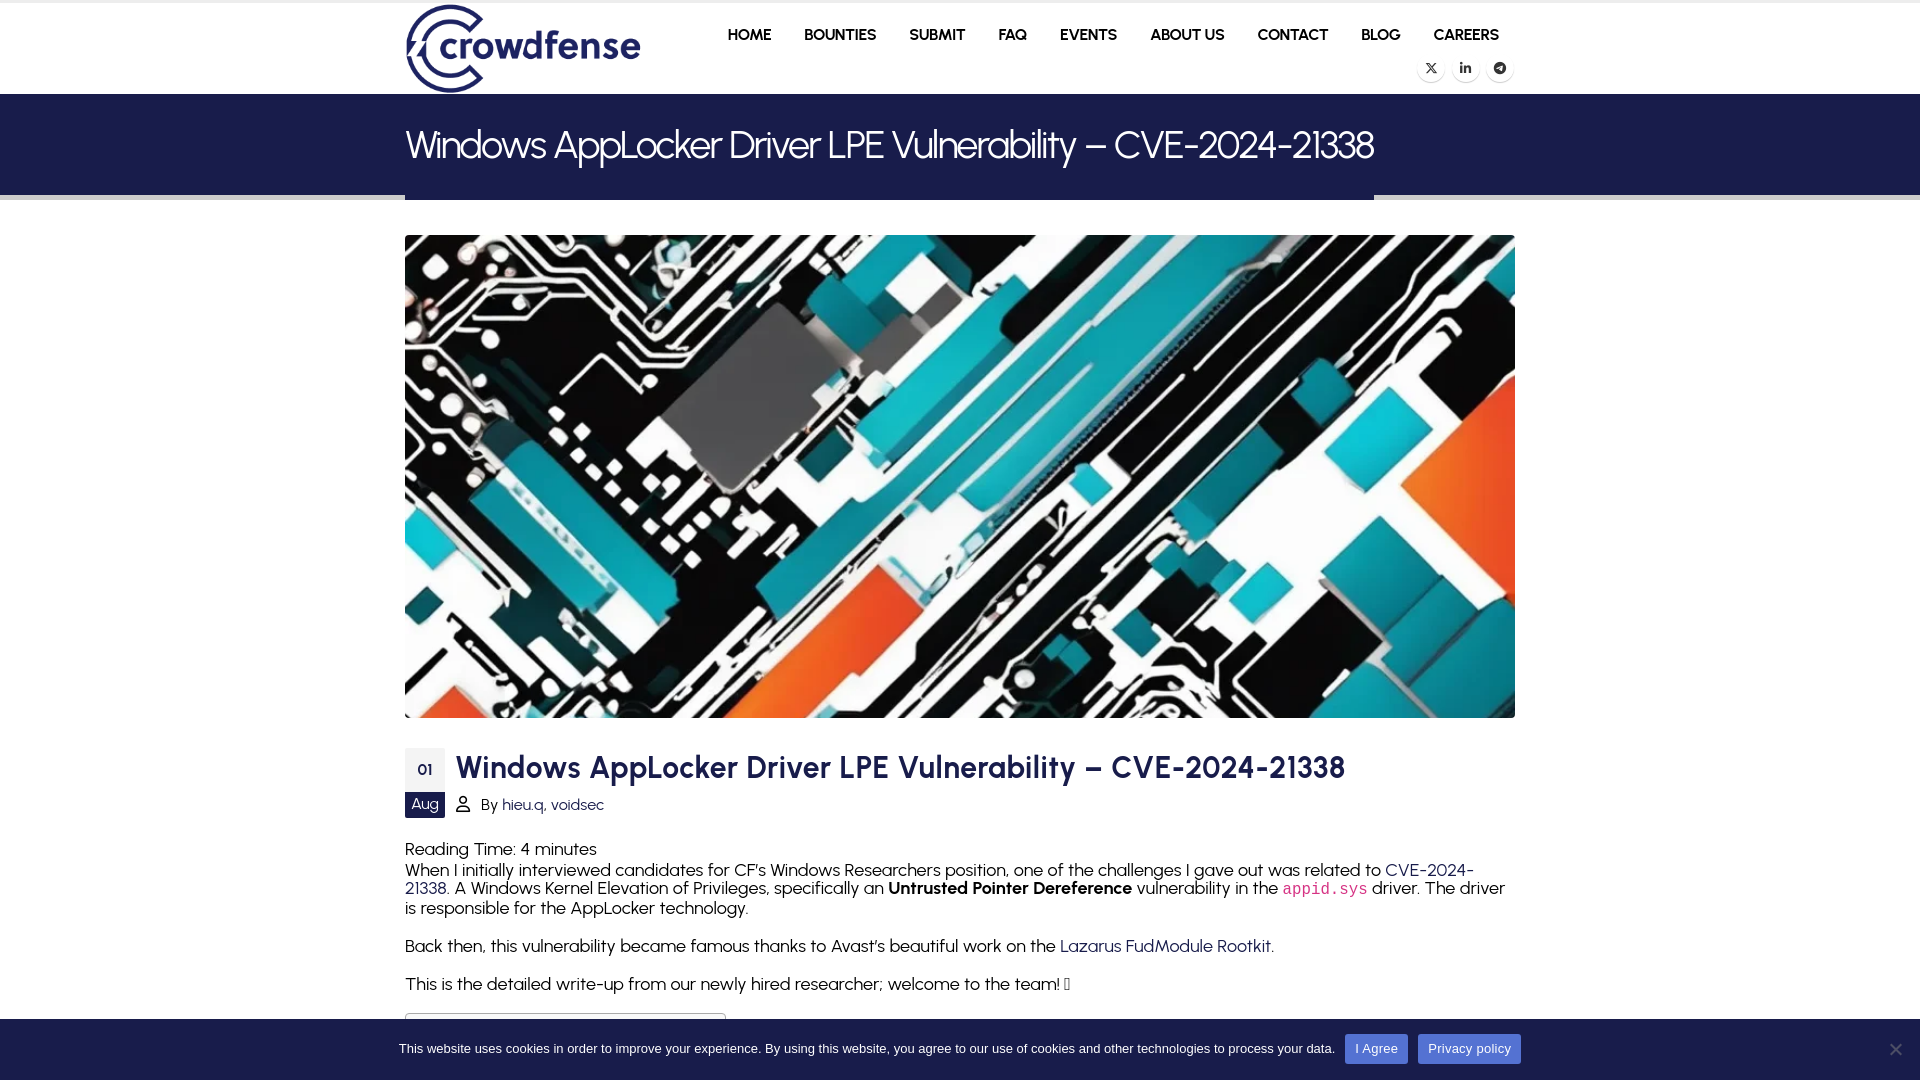Open the X (Twitter) social icon
1920x1080 pixels.
tap(1431, 67)
